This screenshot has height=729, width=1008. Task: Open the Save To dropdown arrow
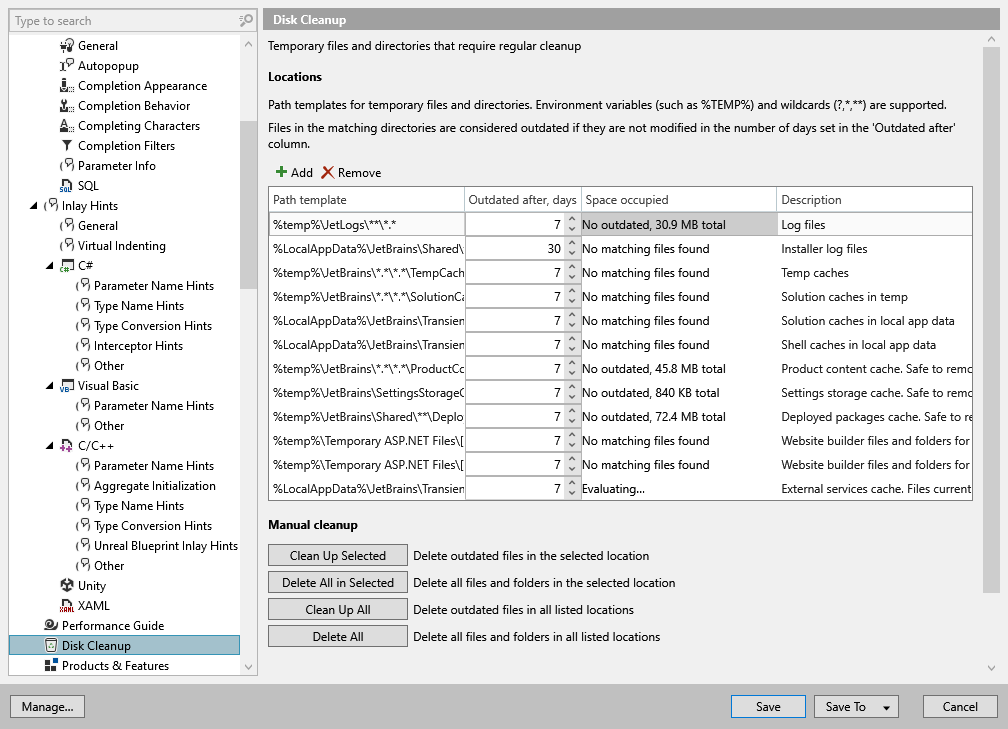[886, 708]
